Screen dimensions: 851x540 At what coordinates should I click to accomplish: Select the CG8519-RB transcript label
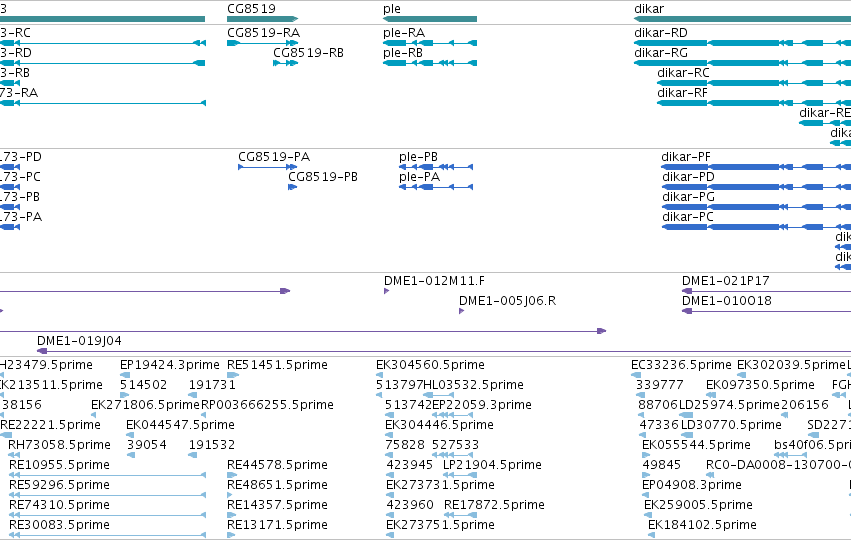(308, 53)
